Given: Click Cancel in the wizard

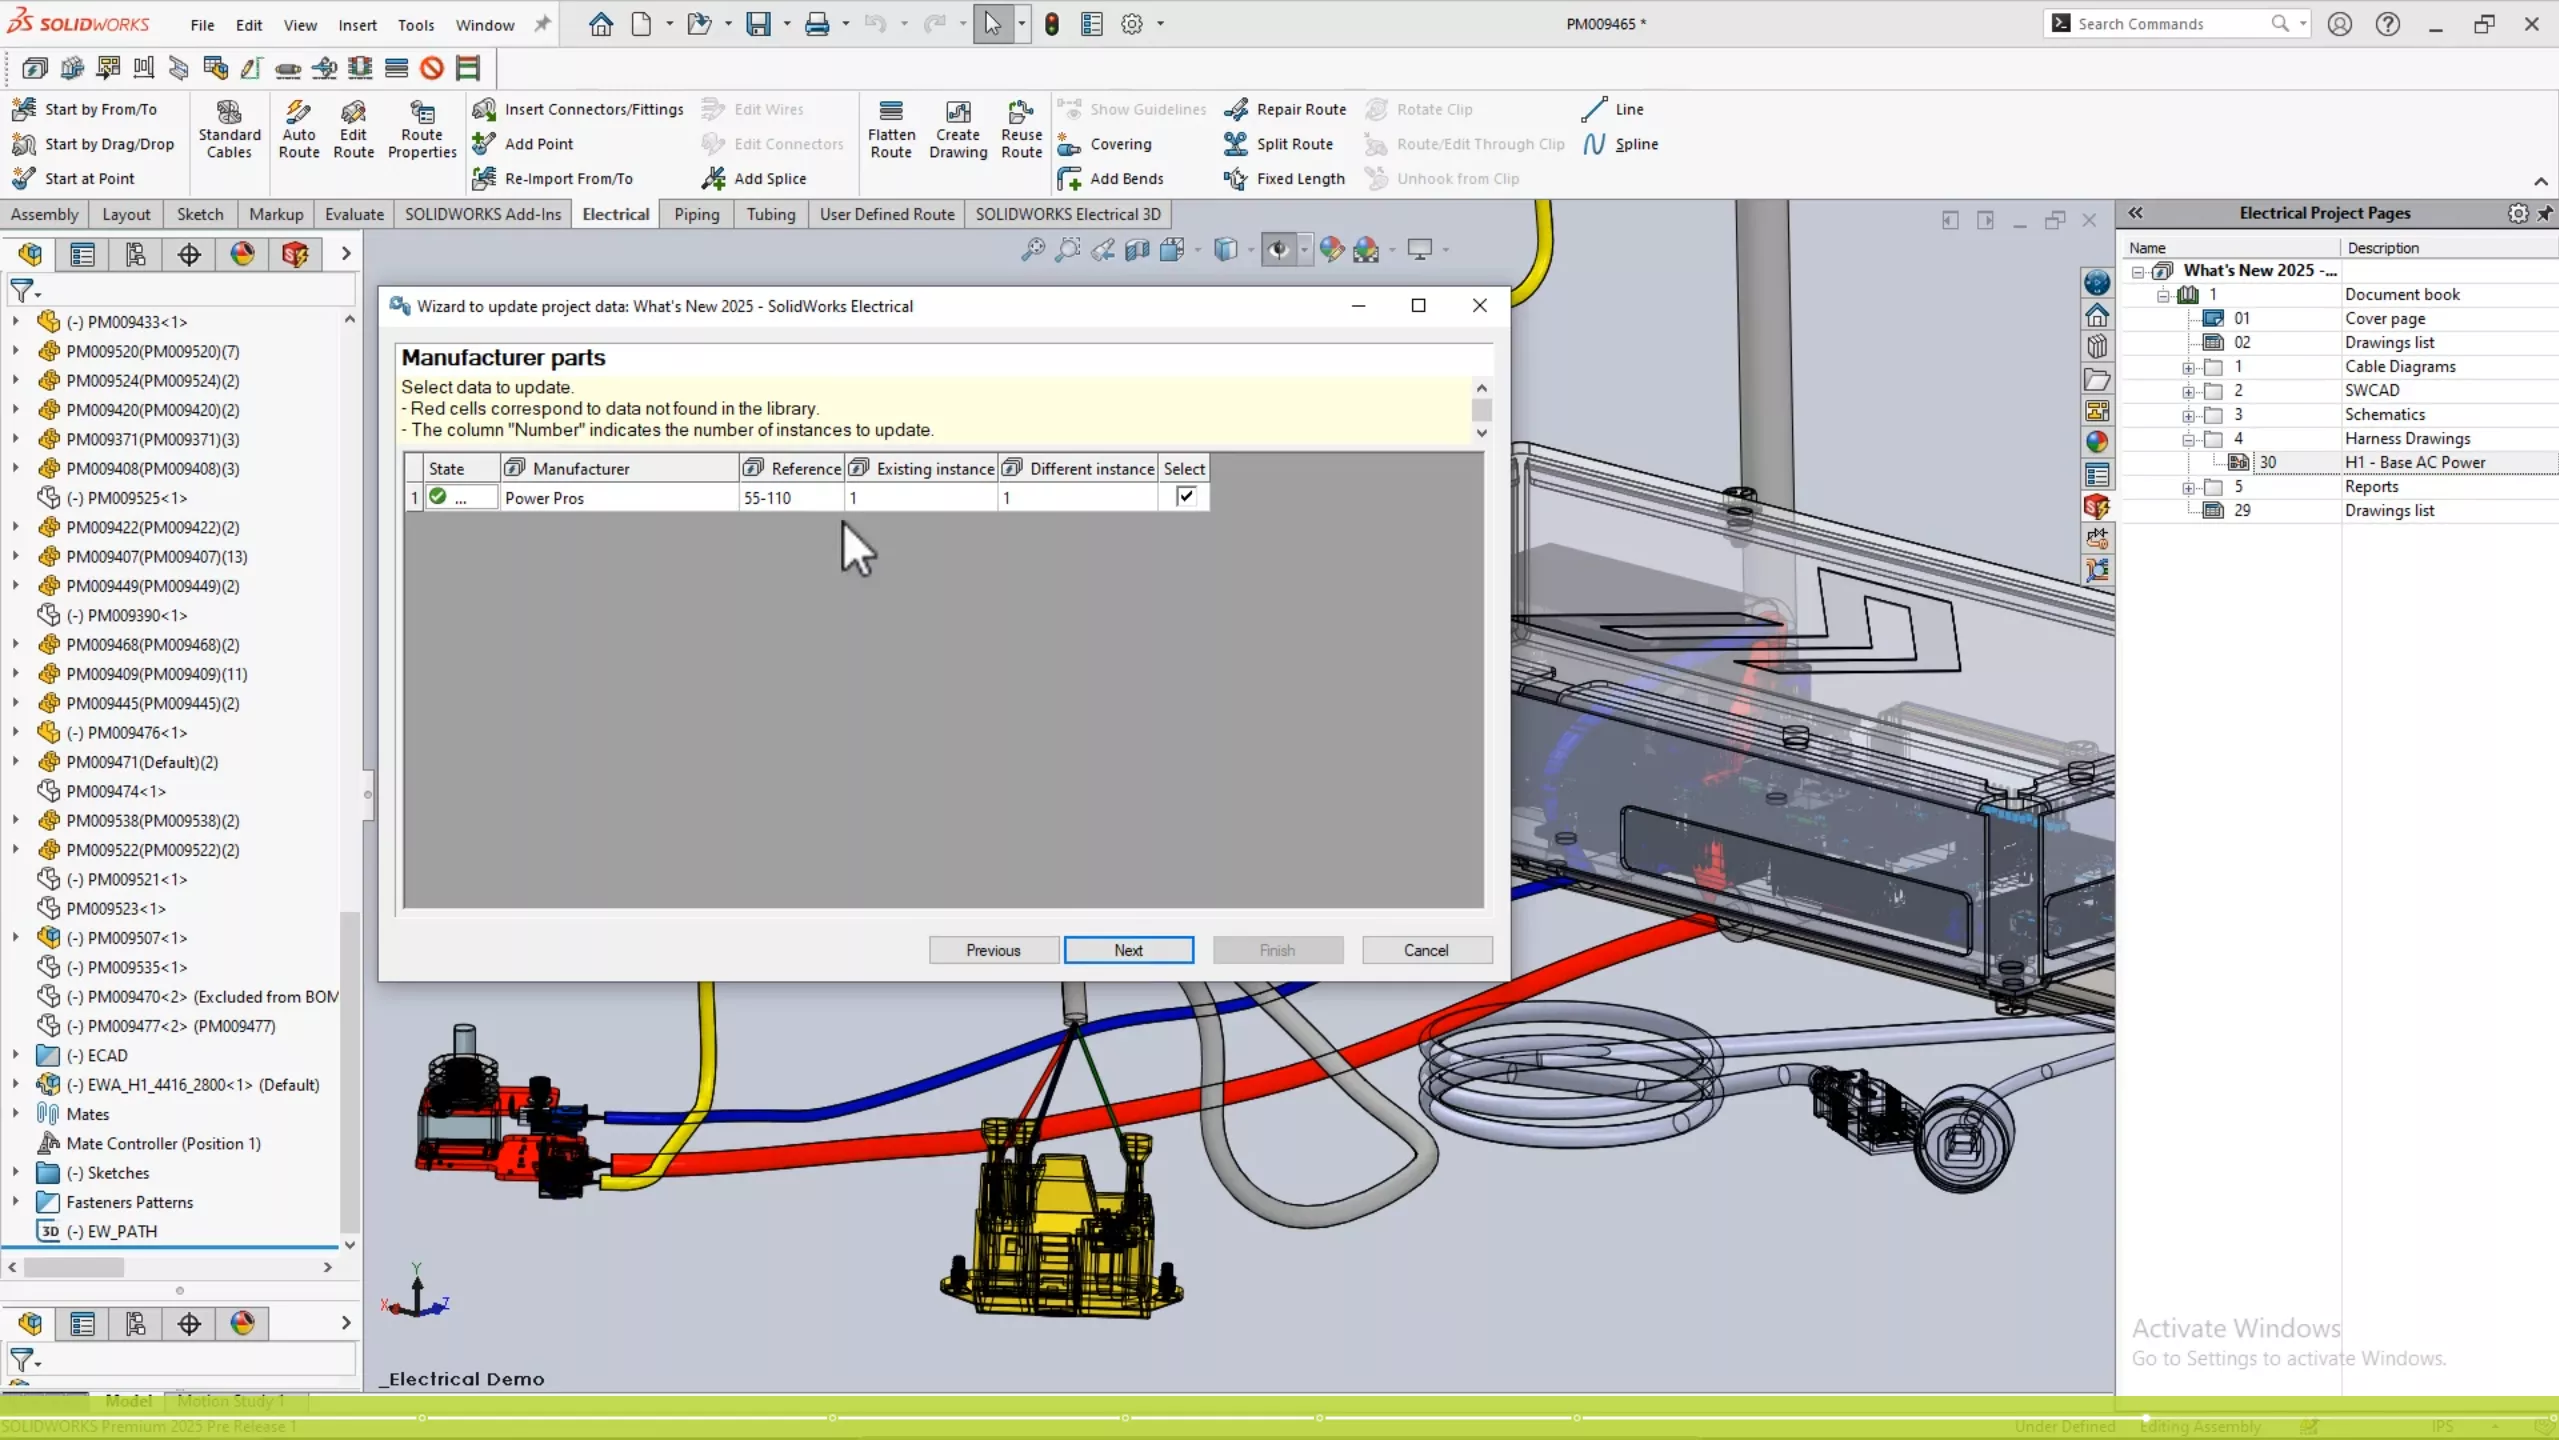Looking at the screenshot, I should 1426,950.
